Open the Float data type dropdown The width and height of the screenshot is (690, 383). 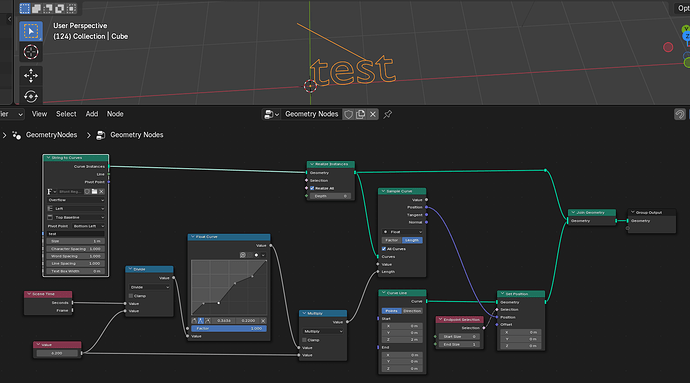coord(402,232)
